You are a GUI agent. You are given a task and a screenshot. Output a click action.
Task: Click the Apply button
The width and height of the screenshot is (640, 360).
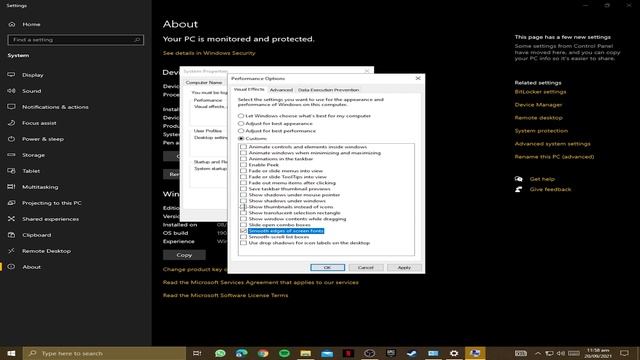pos(404,267)
